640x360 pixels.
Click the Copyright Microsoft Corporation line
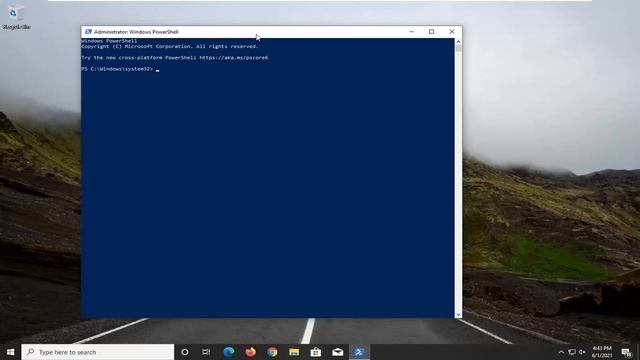coord(170,47)
